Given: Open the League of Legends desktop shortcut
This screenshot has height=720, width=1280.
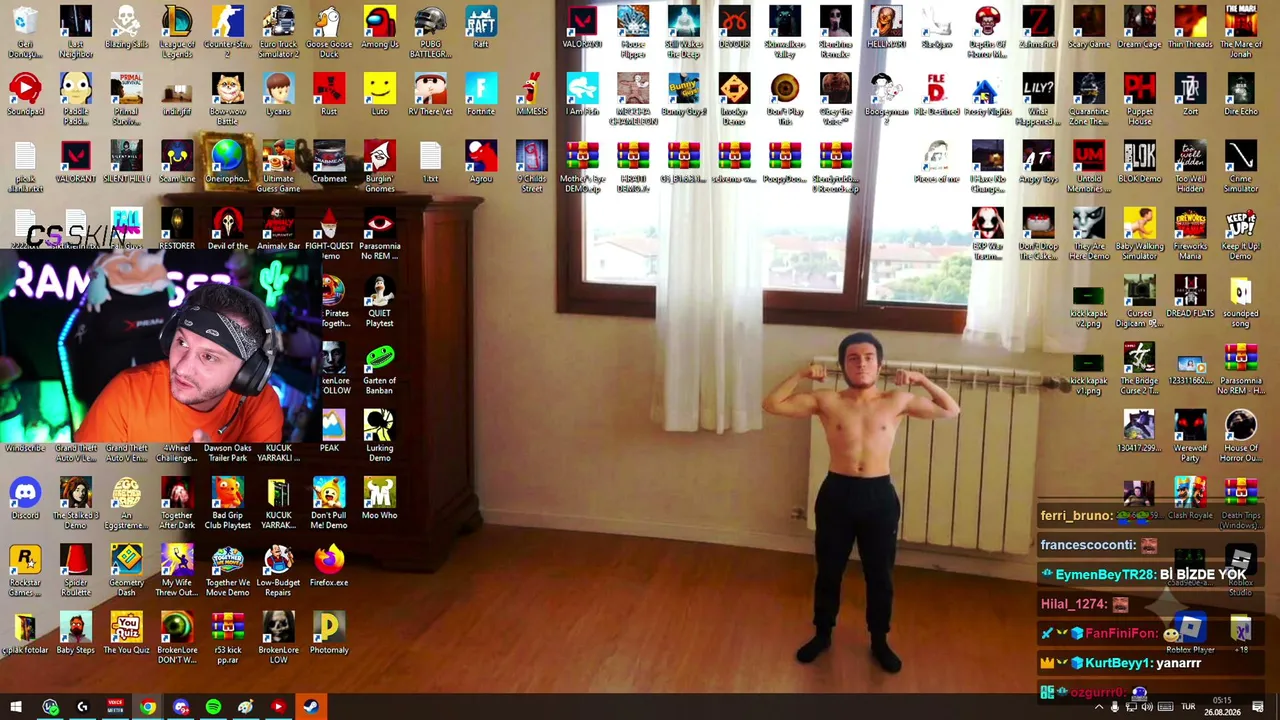Looking at the screenshot, I should [177, 32].
